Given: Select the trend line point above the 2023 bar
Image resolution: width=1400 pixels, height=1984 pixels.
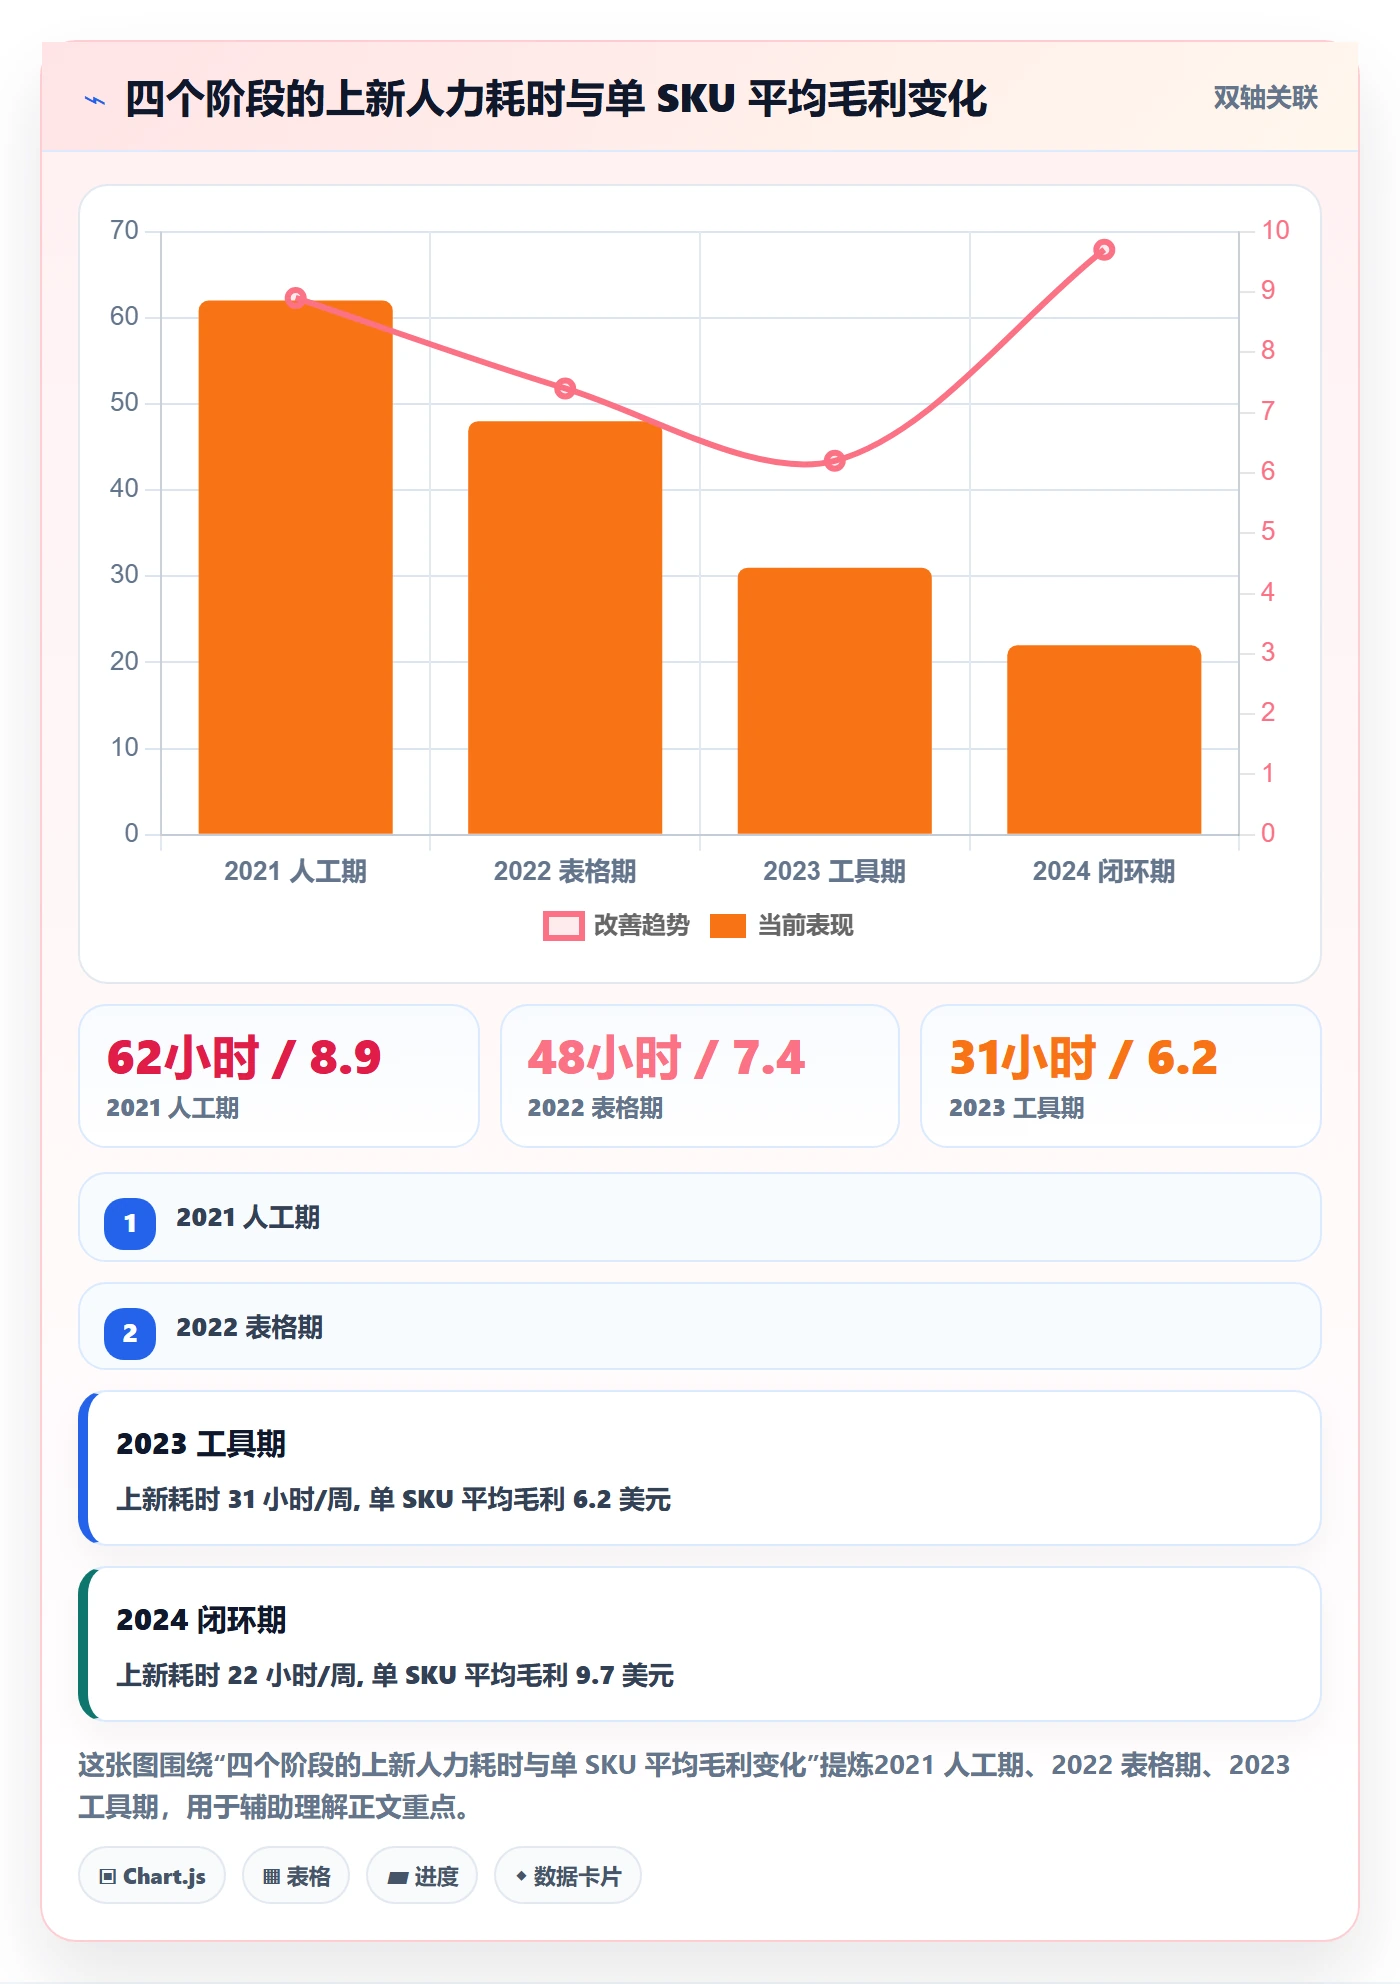Looking at the screenshot, I should (x=835, y=461).
